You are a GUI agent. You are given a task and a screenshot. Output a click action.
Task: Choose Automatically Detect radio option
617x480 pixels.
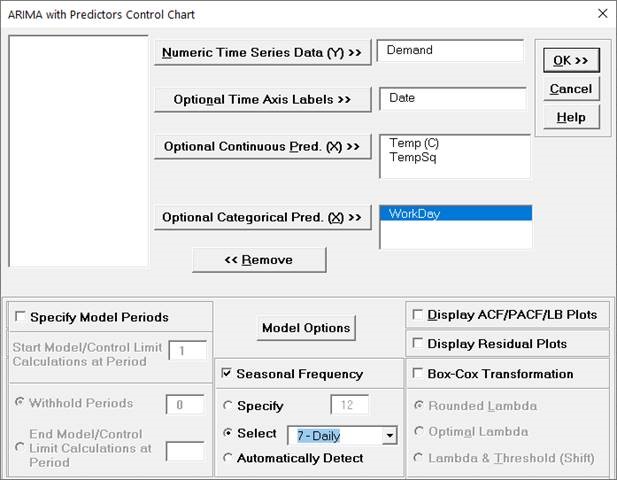230,458
